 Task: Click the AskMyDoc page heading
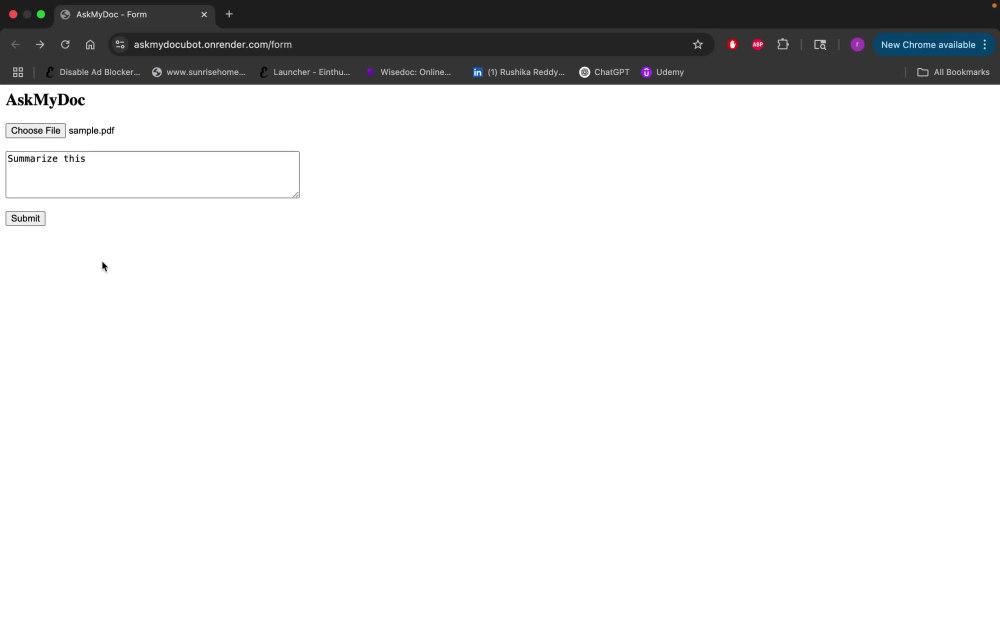click(x=45, y=100)
